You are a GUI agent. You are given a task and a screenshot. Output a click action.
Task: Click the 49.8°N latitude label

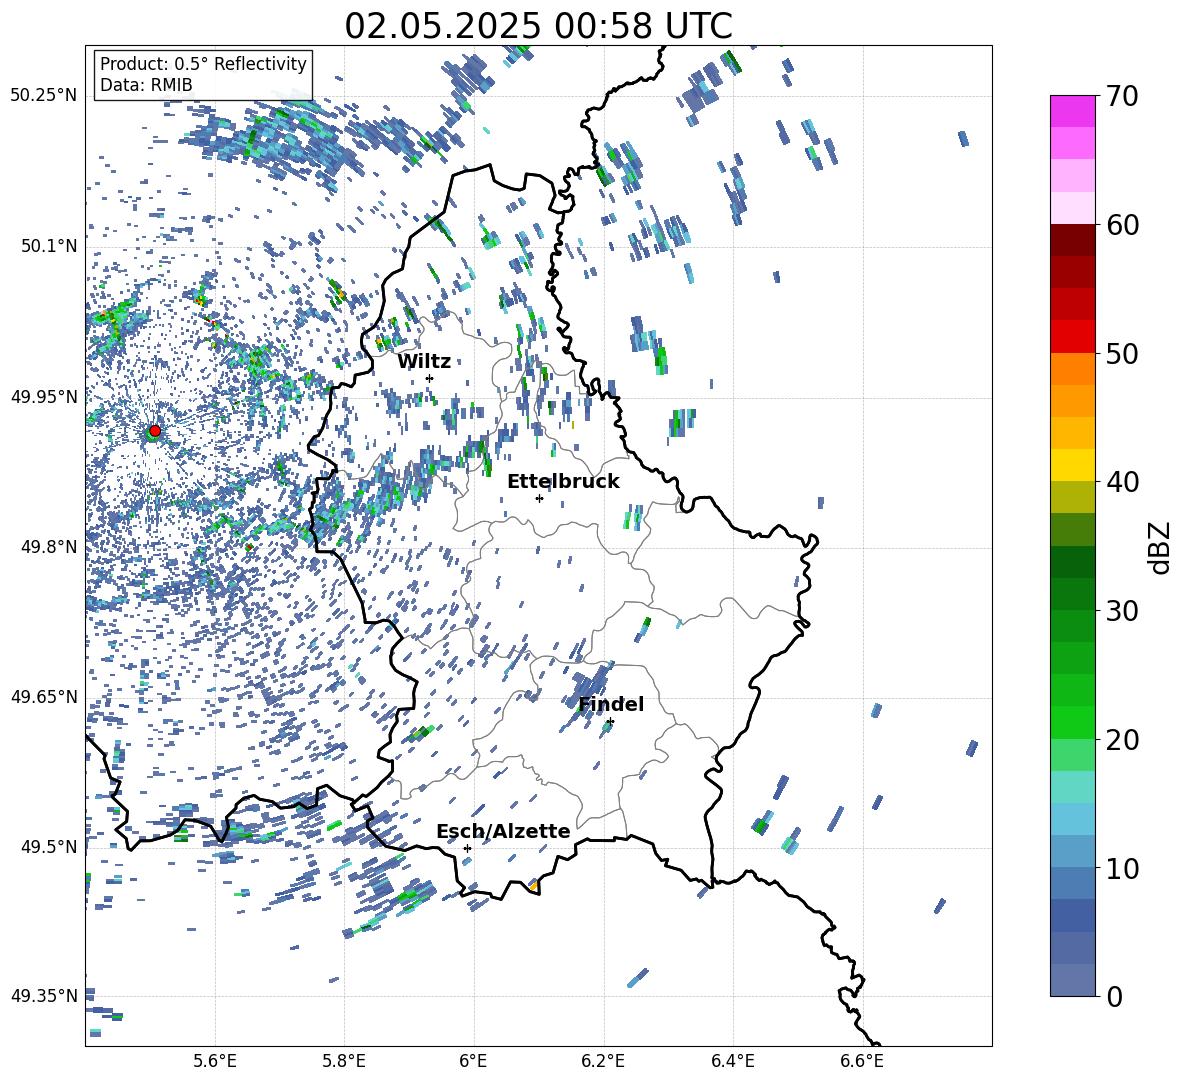coord(49,547)
